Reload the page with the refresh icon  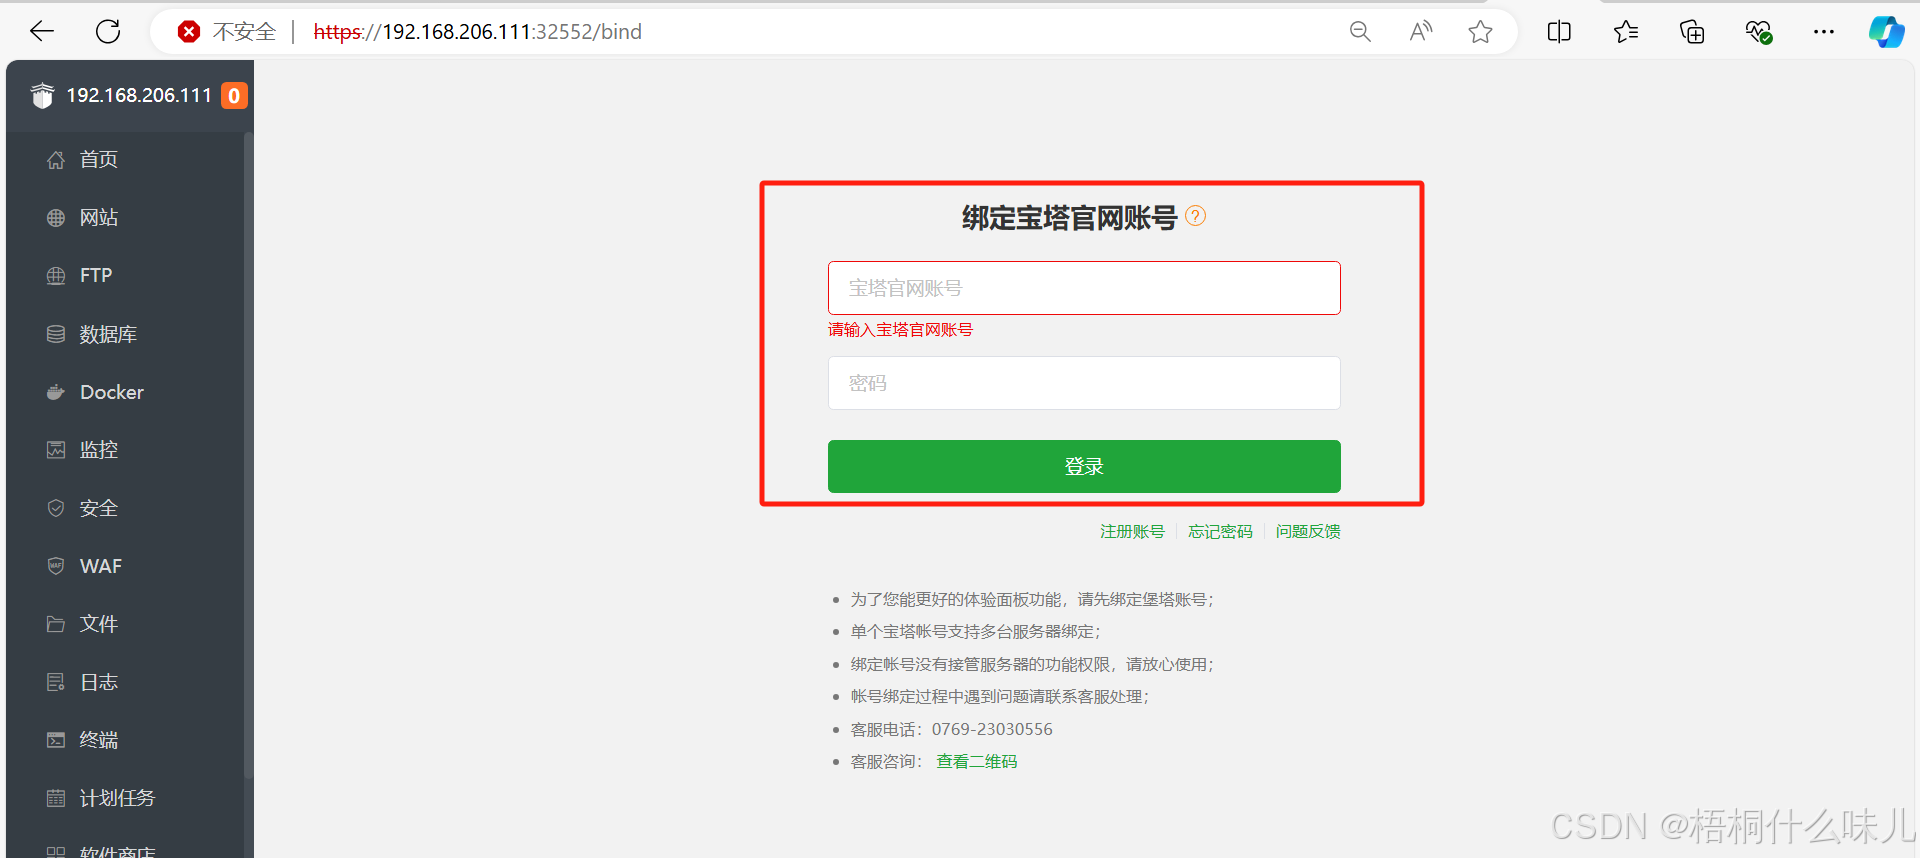pyautogui.click(x=108, y=32)
